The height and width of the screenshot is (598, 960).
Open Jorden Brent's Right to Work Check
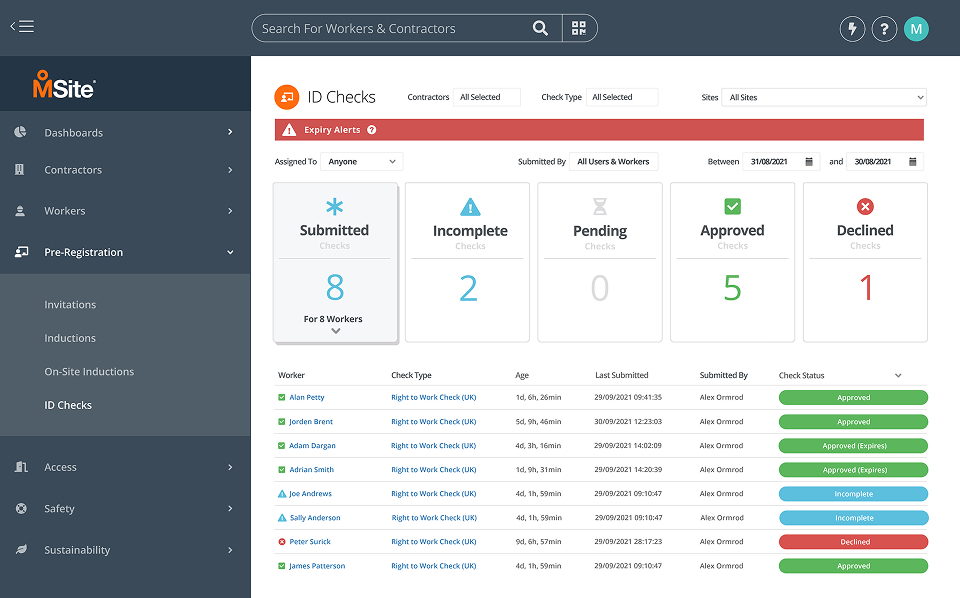[433, 422]
